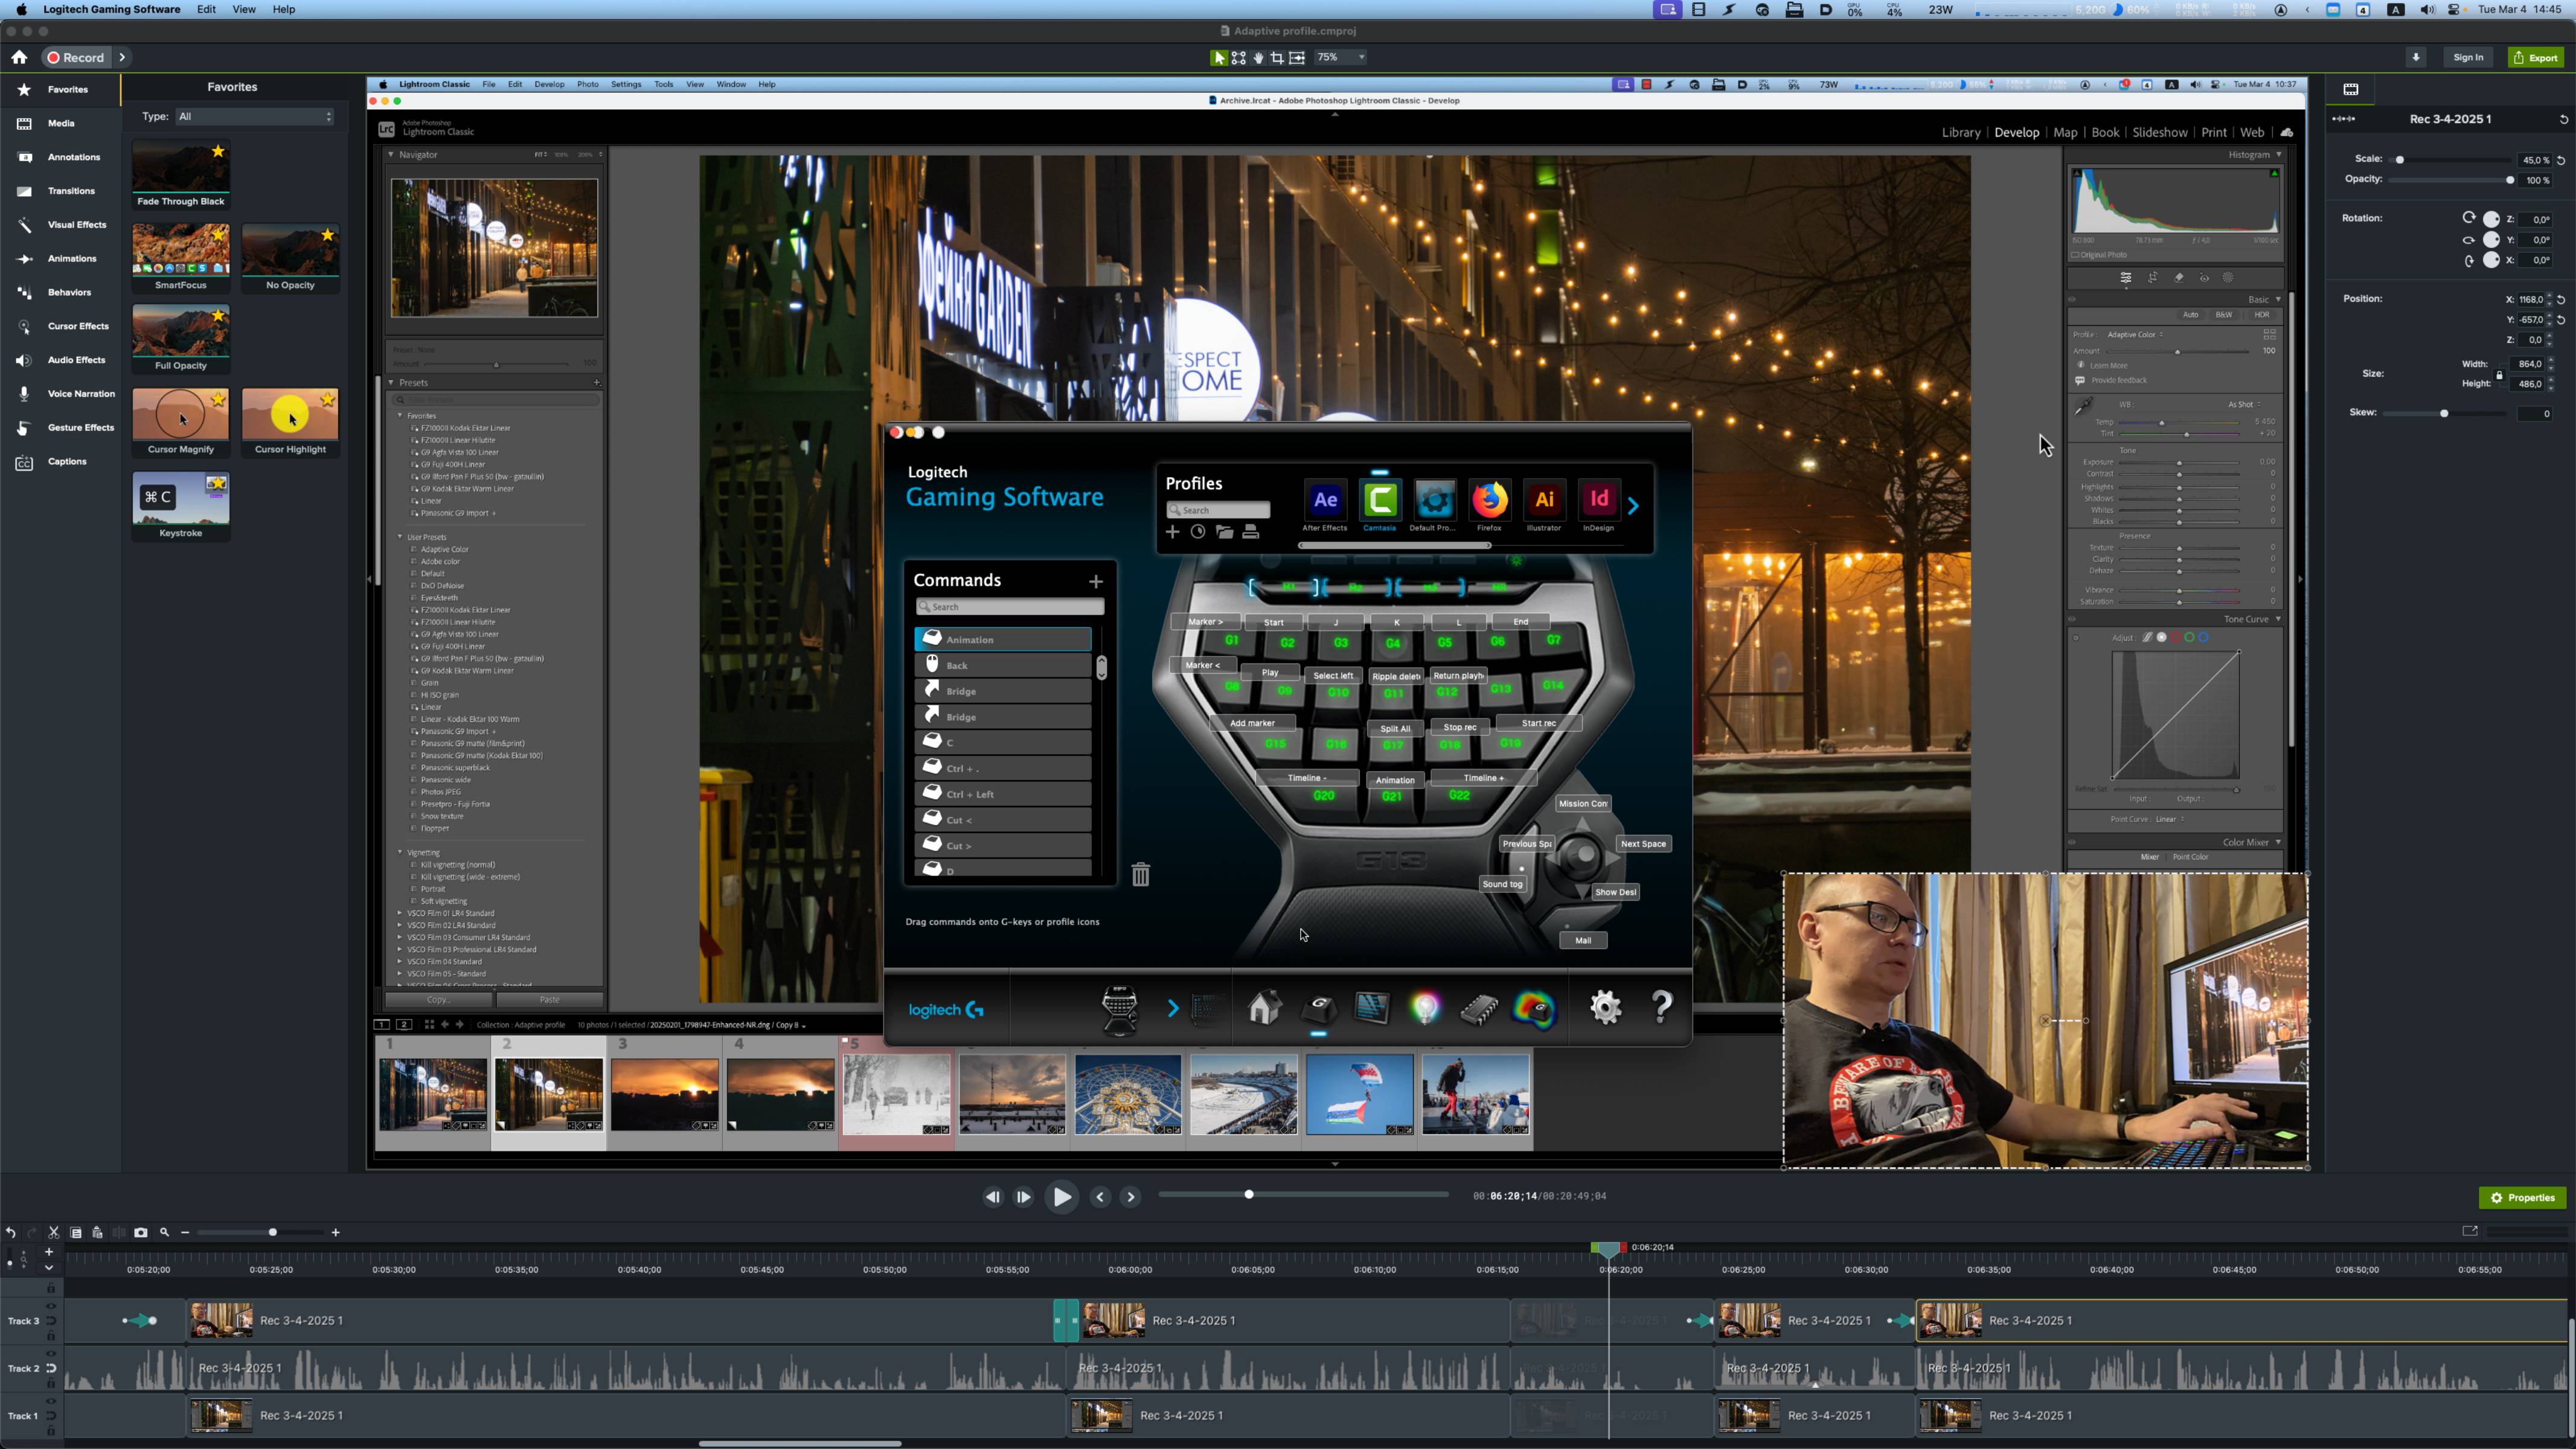Expand the chevron next to Record button
Screen dimensions: 2576x1449
click(x=122, y=57)
